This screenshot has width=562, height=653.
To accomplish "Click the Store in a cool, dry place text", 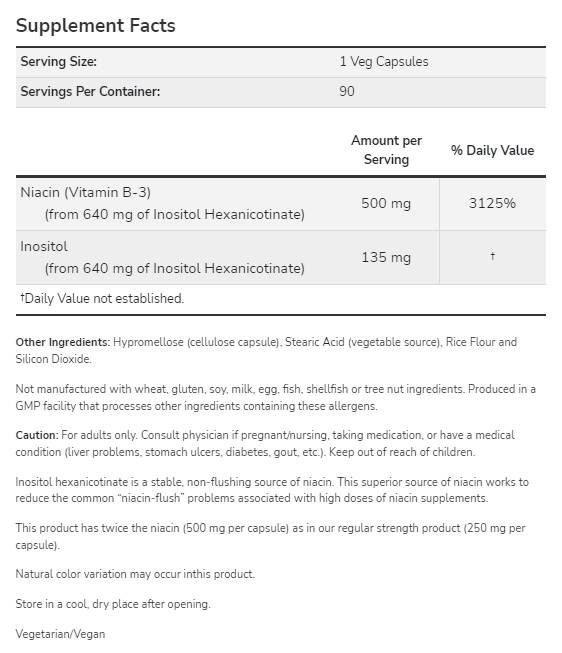I will [x=113, y=604].
